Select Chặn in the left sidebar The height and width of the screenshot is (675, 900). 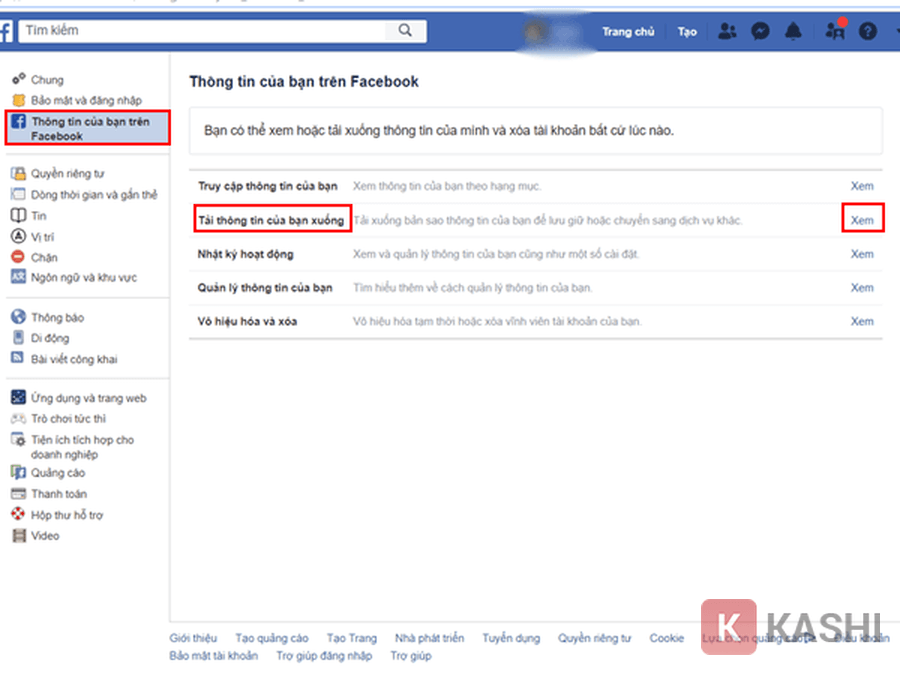46,257
